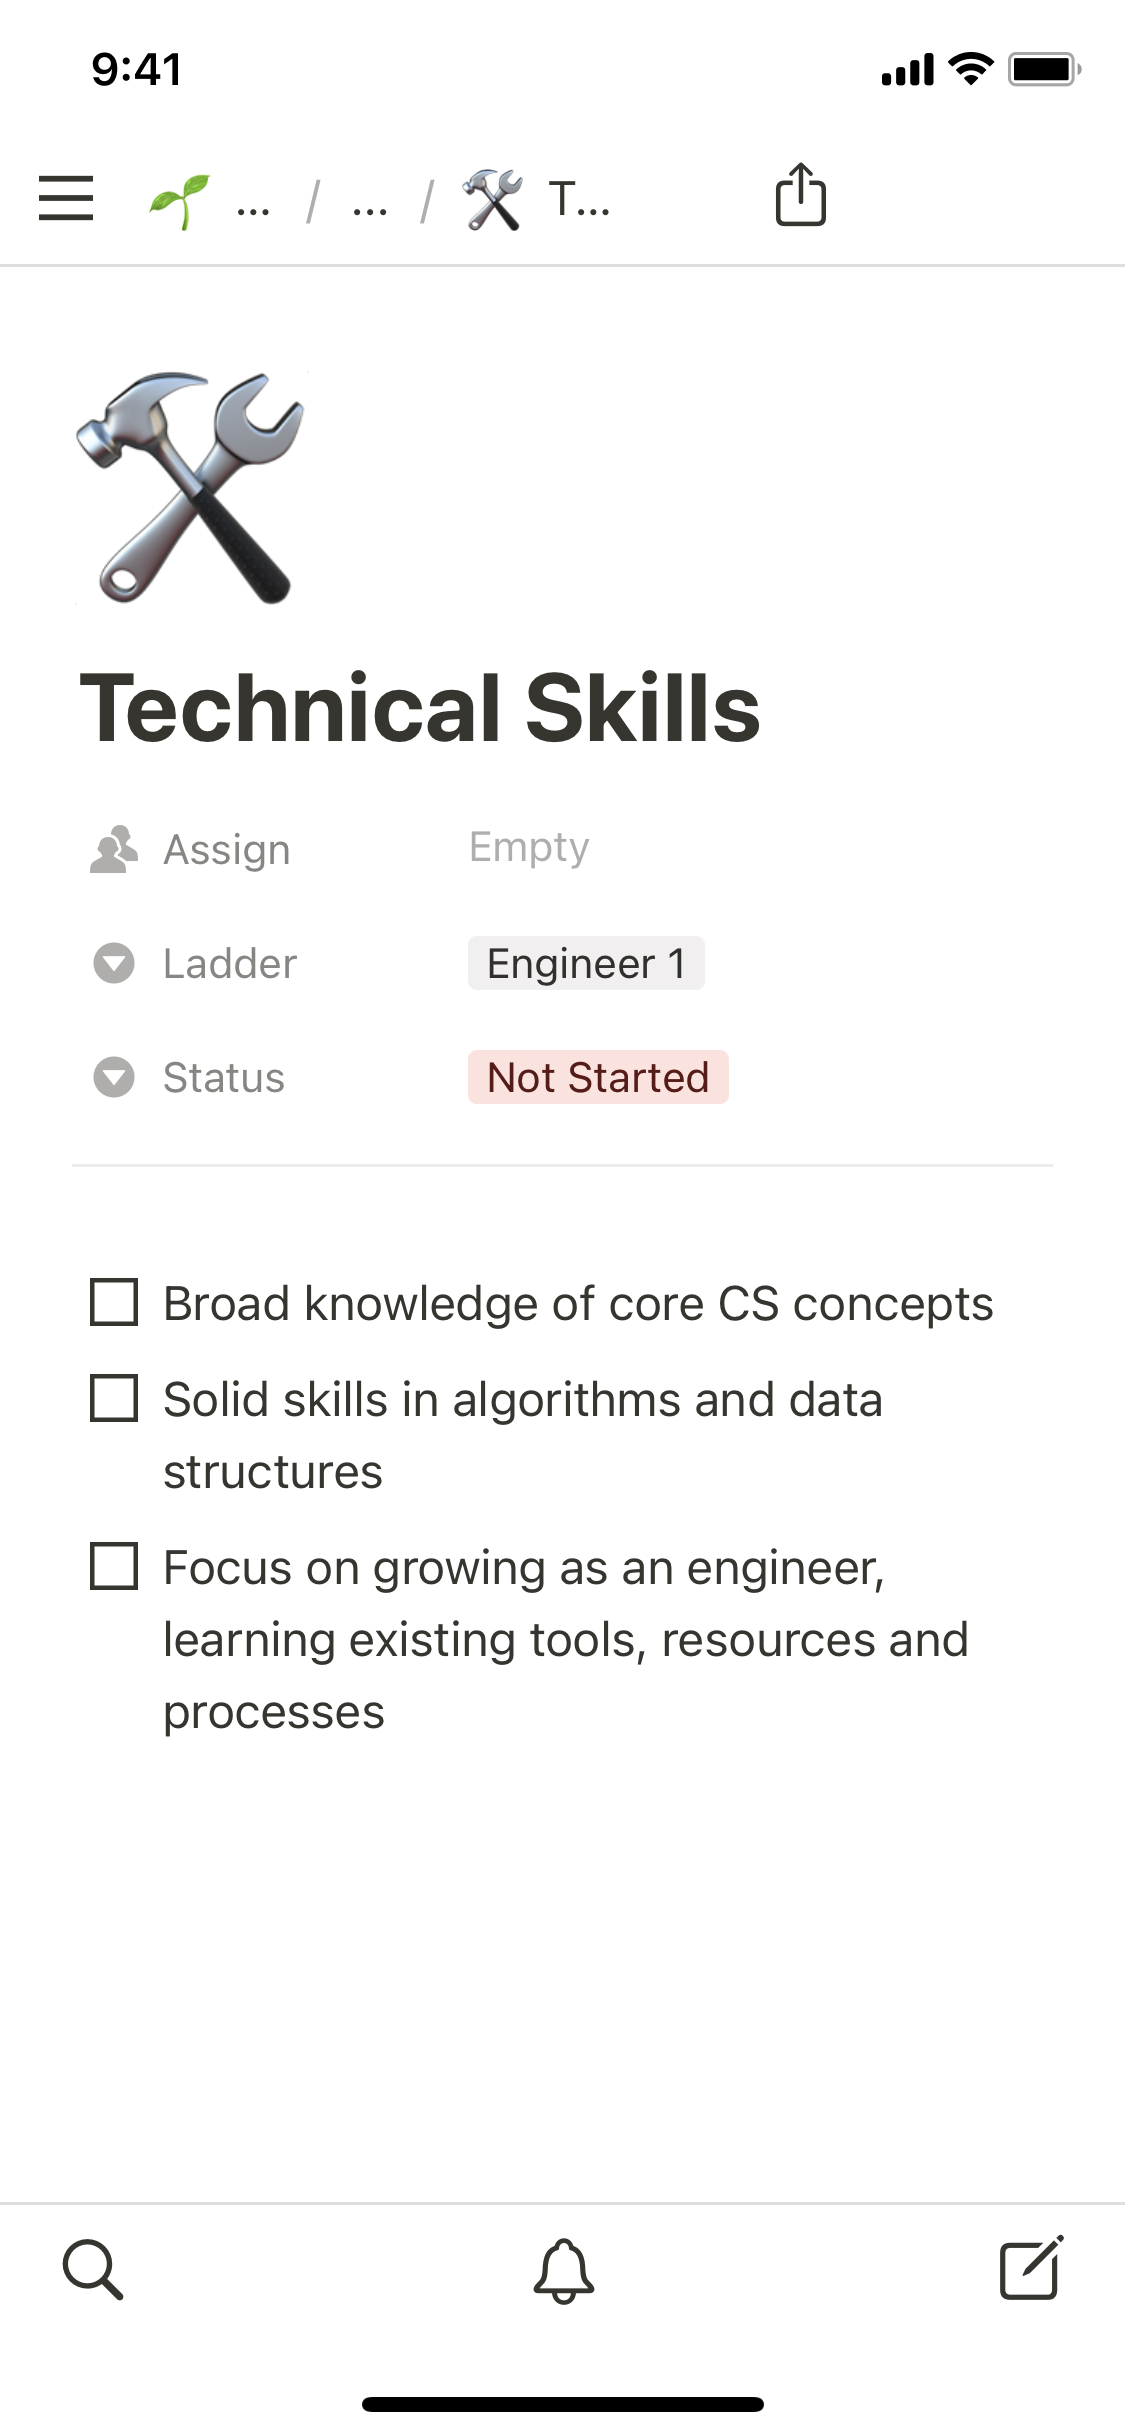The width and height of the screenshot is (1125, 2436).
Task: Check "Solid skills in algorithms" checkbox
Action: (114, 1398)
